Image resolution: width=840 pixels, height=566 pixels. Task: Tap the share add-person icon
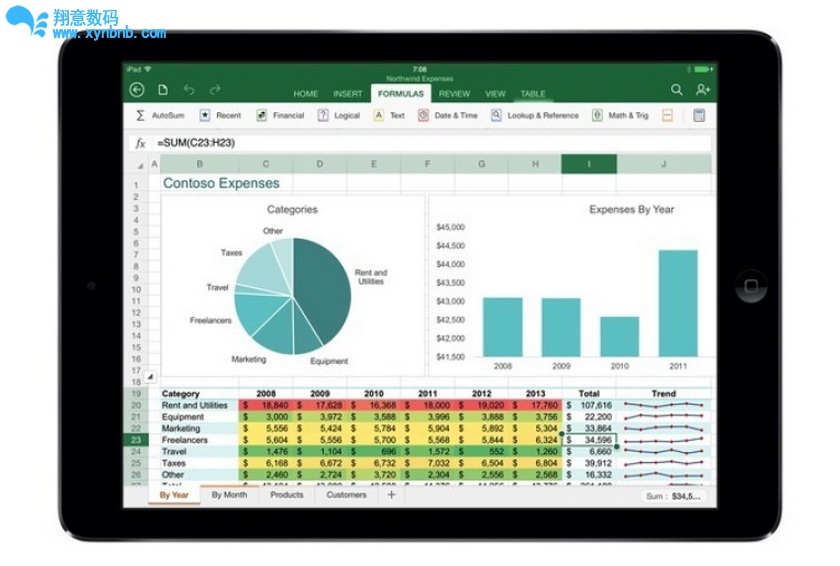[702, 90]
